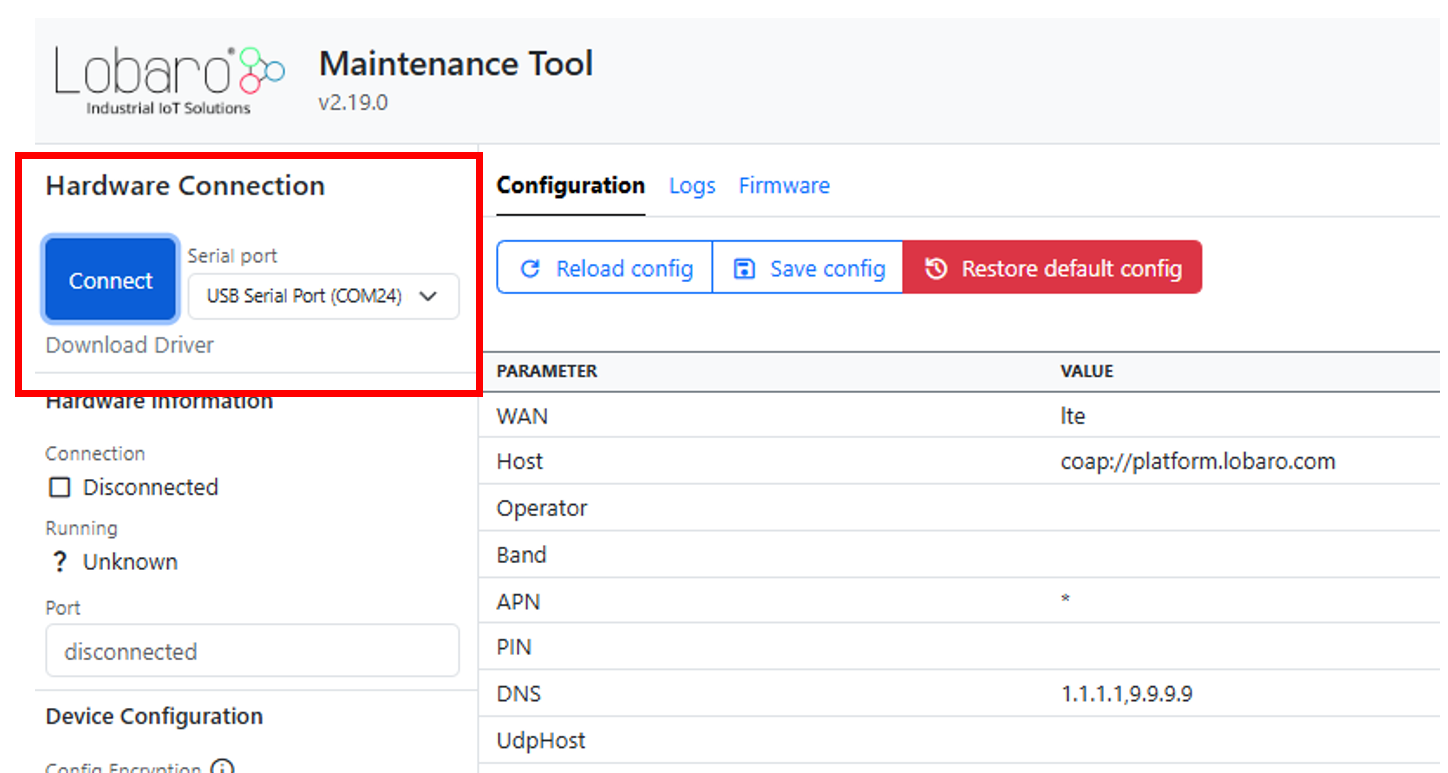The image size is (1448, 773).
Task: Click the question mark Unknown status icon
Action: [59, 562]
